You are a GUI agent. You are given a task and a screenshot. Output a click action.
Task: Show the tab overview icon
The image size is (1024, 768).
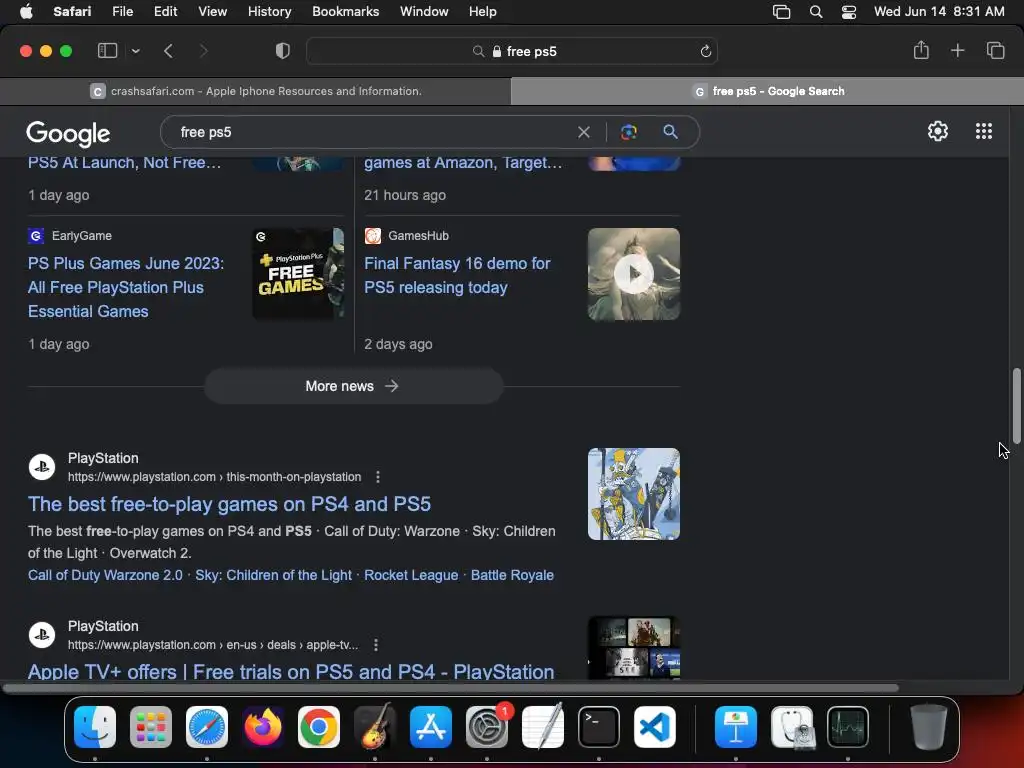[995, 50]
